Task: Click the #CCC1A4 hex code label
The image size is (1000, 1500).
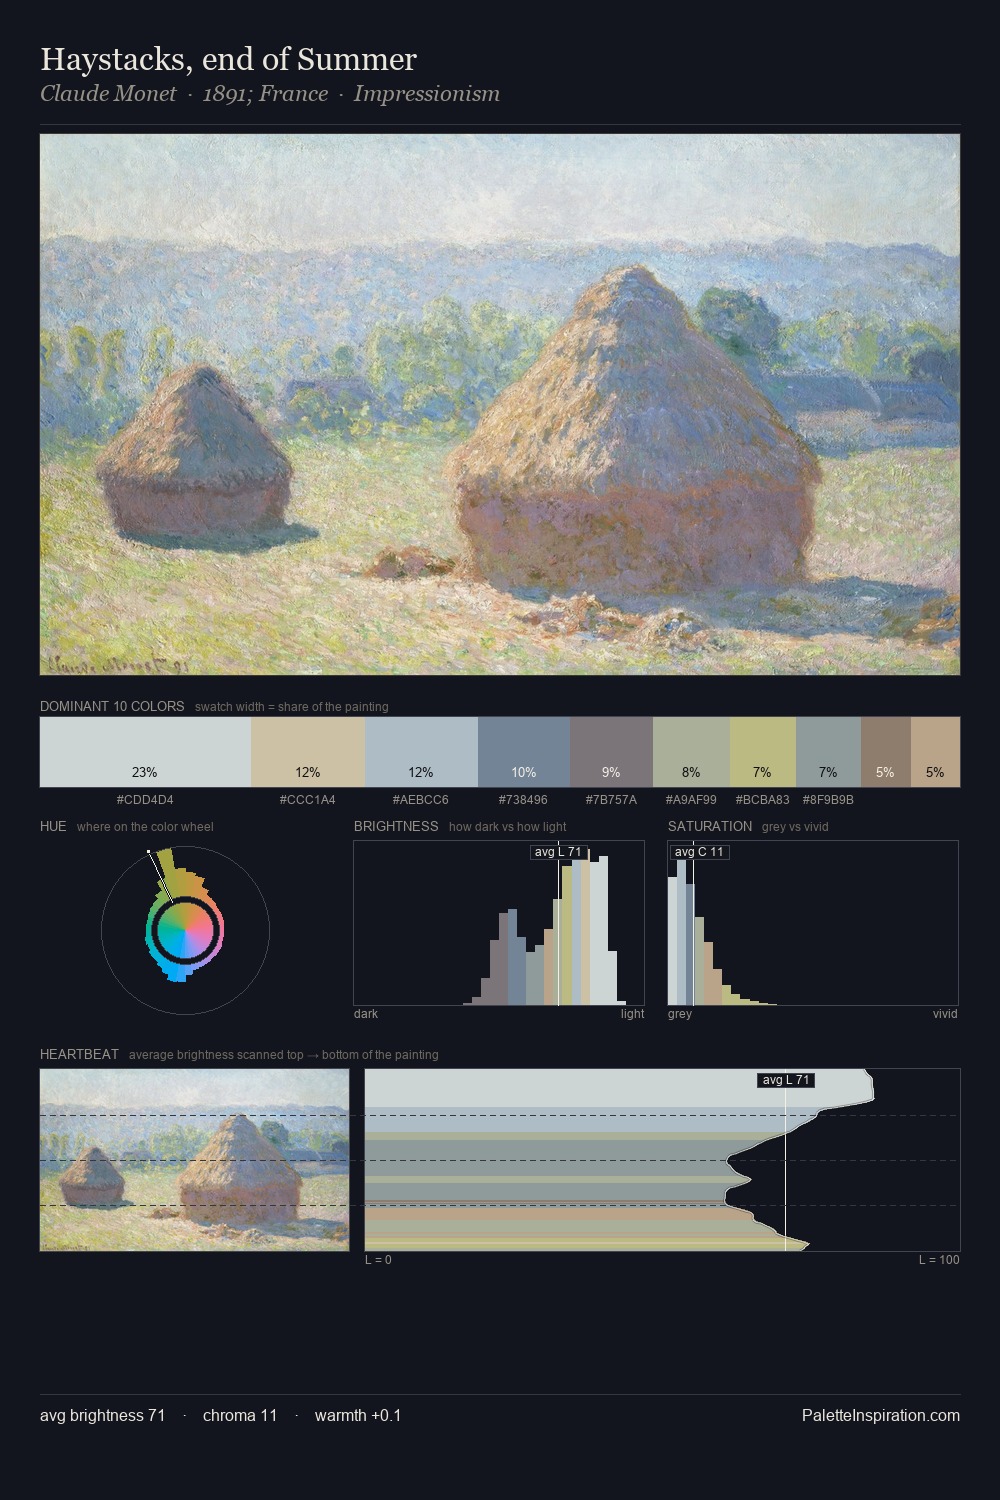Action: coord(308,800)
